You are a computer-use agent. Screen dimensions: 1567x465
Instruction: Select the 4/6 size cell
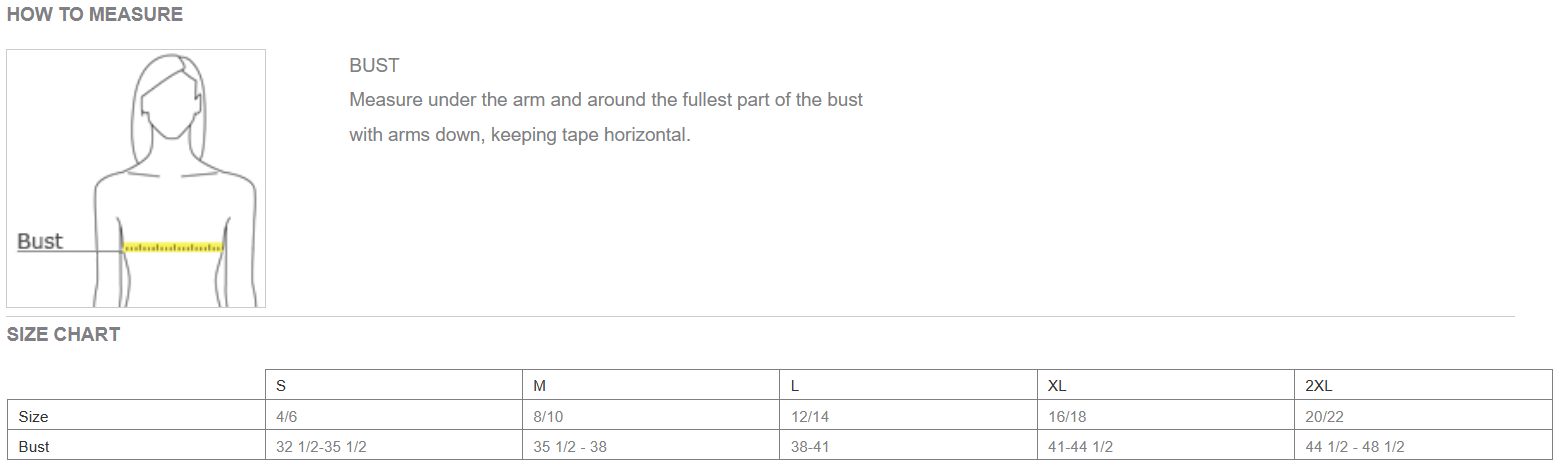286,416
